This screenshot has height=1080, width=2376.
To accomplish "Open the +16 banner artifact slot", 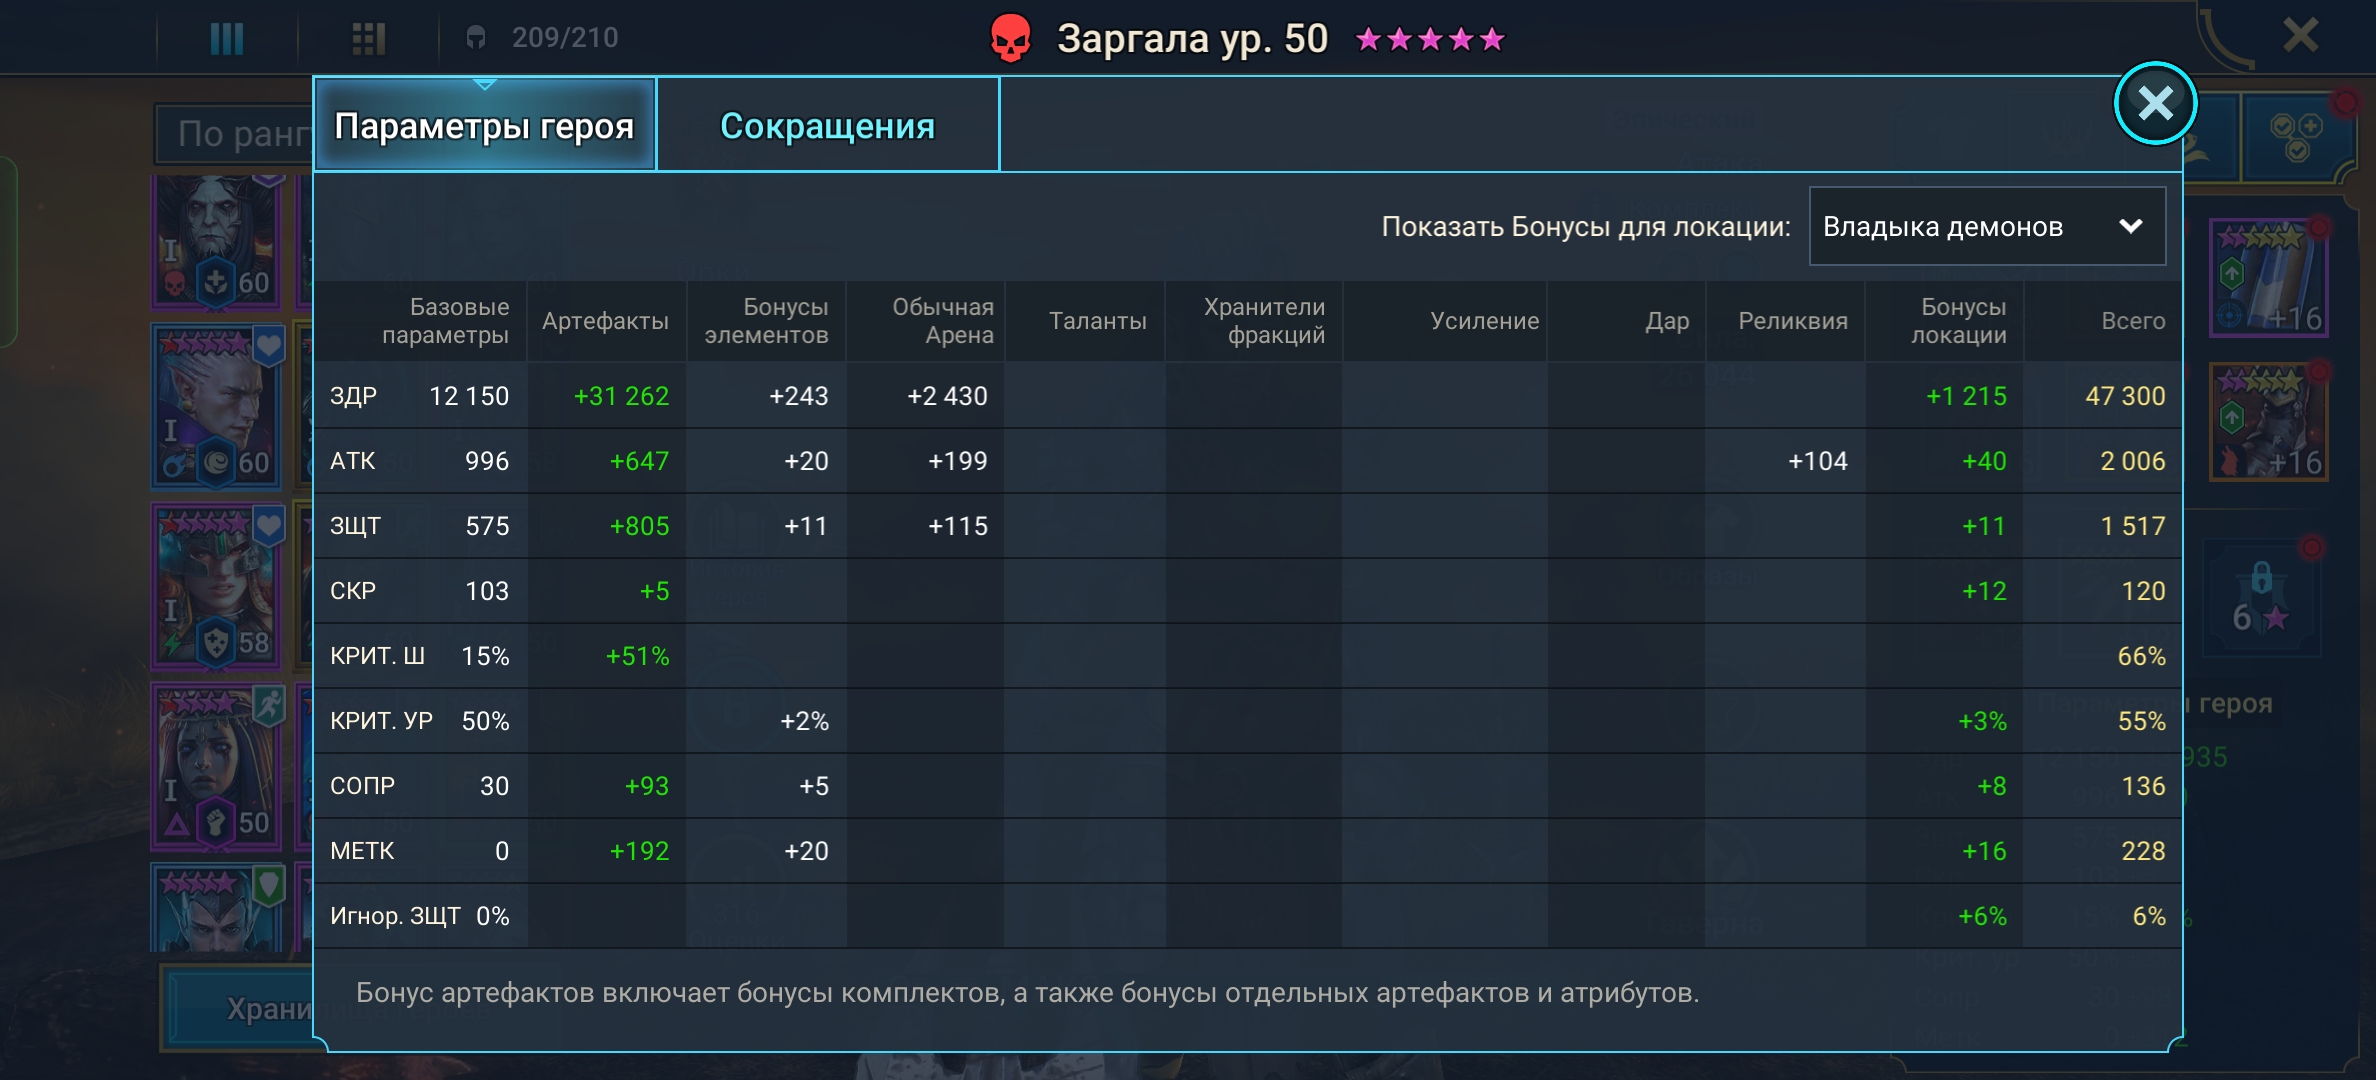I will pos(2268,278).
